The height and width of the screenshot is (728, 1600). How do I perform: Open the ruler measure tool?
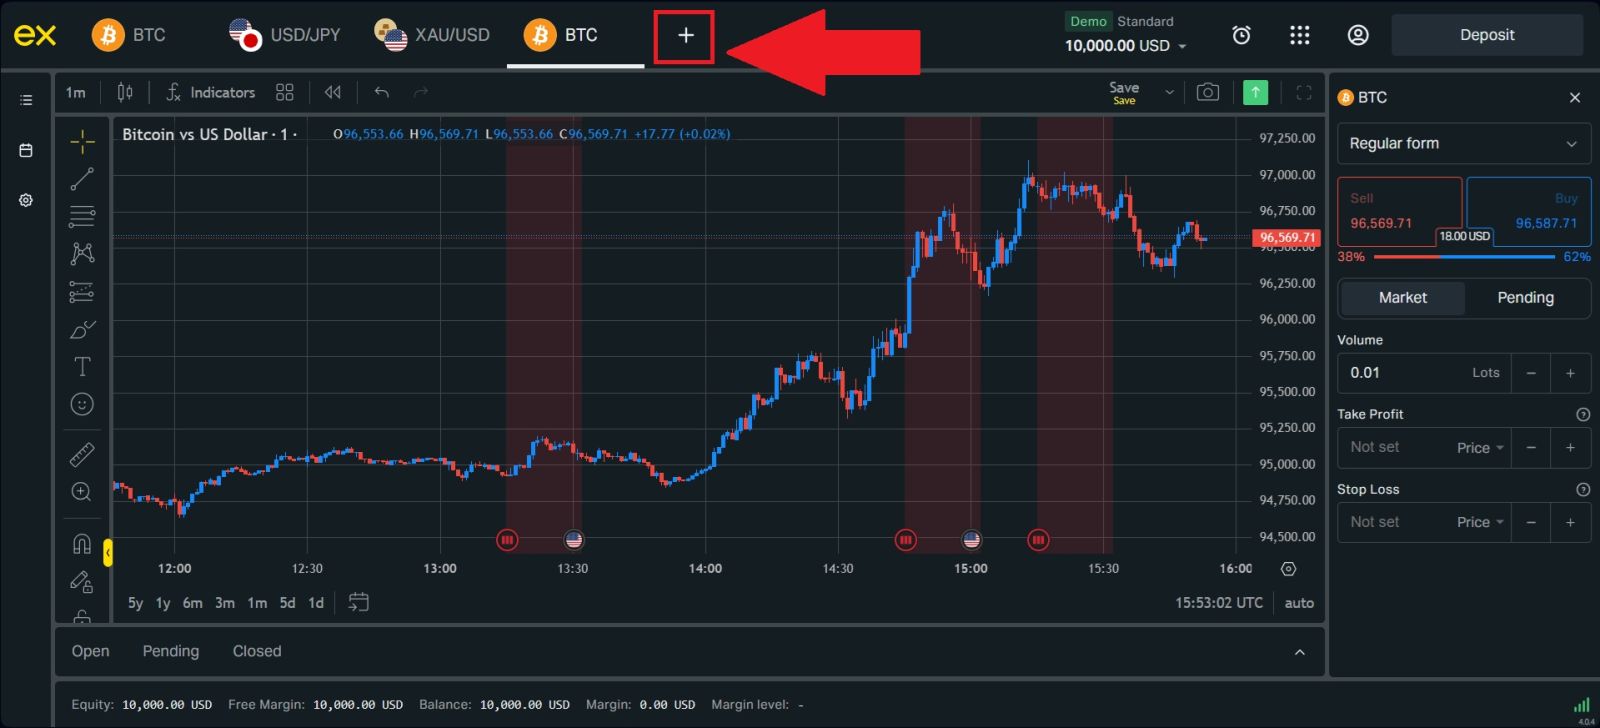(x=82, y=455)
